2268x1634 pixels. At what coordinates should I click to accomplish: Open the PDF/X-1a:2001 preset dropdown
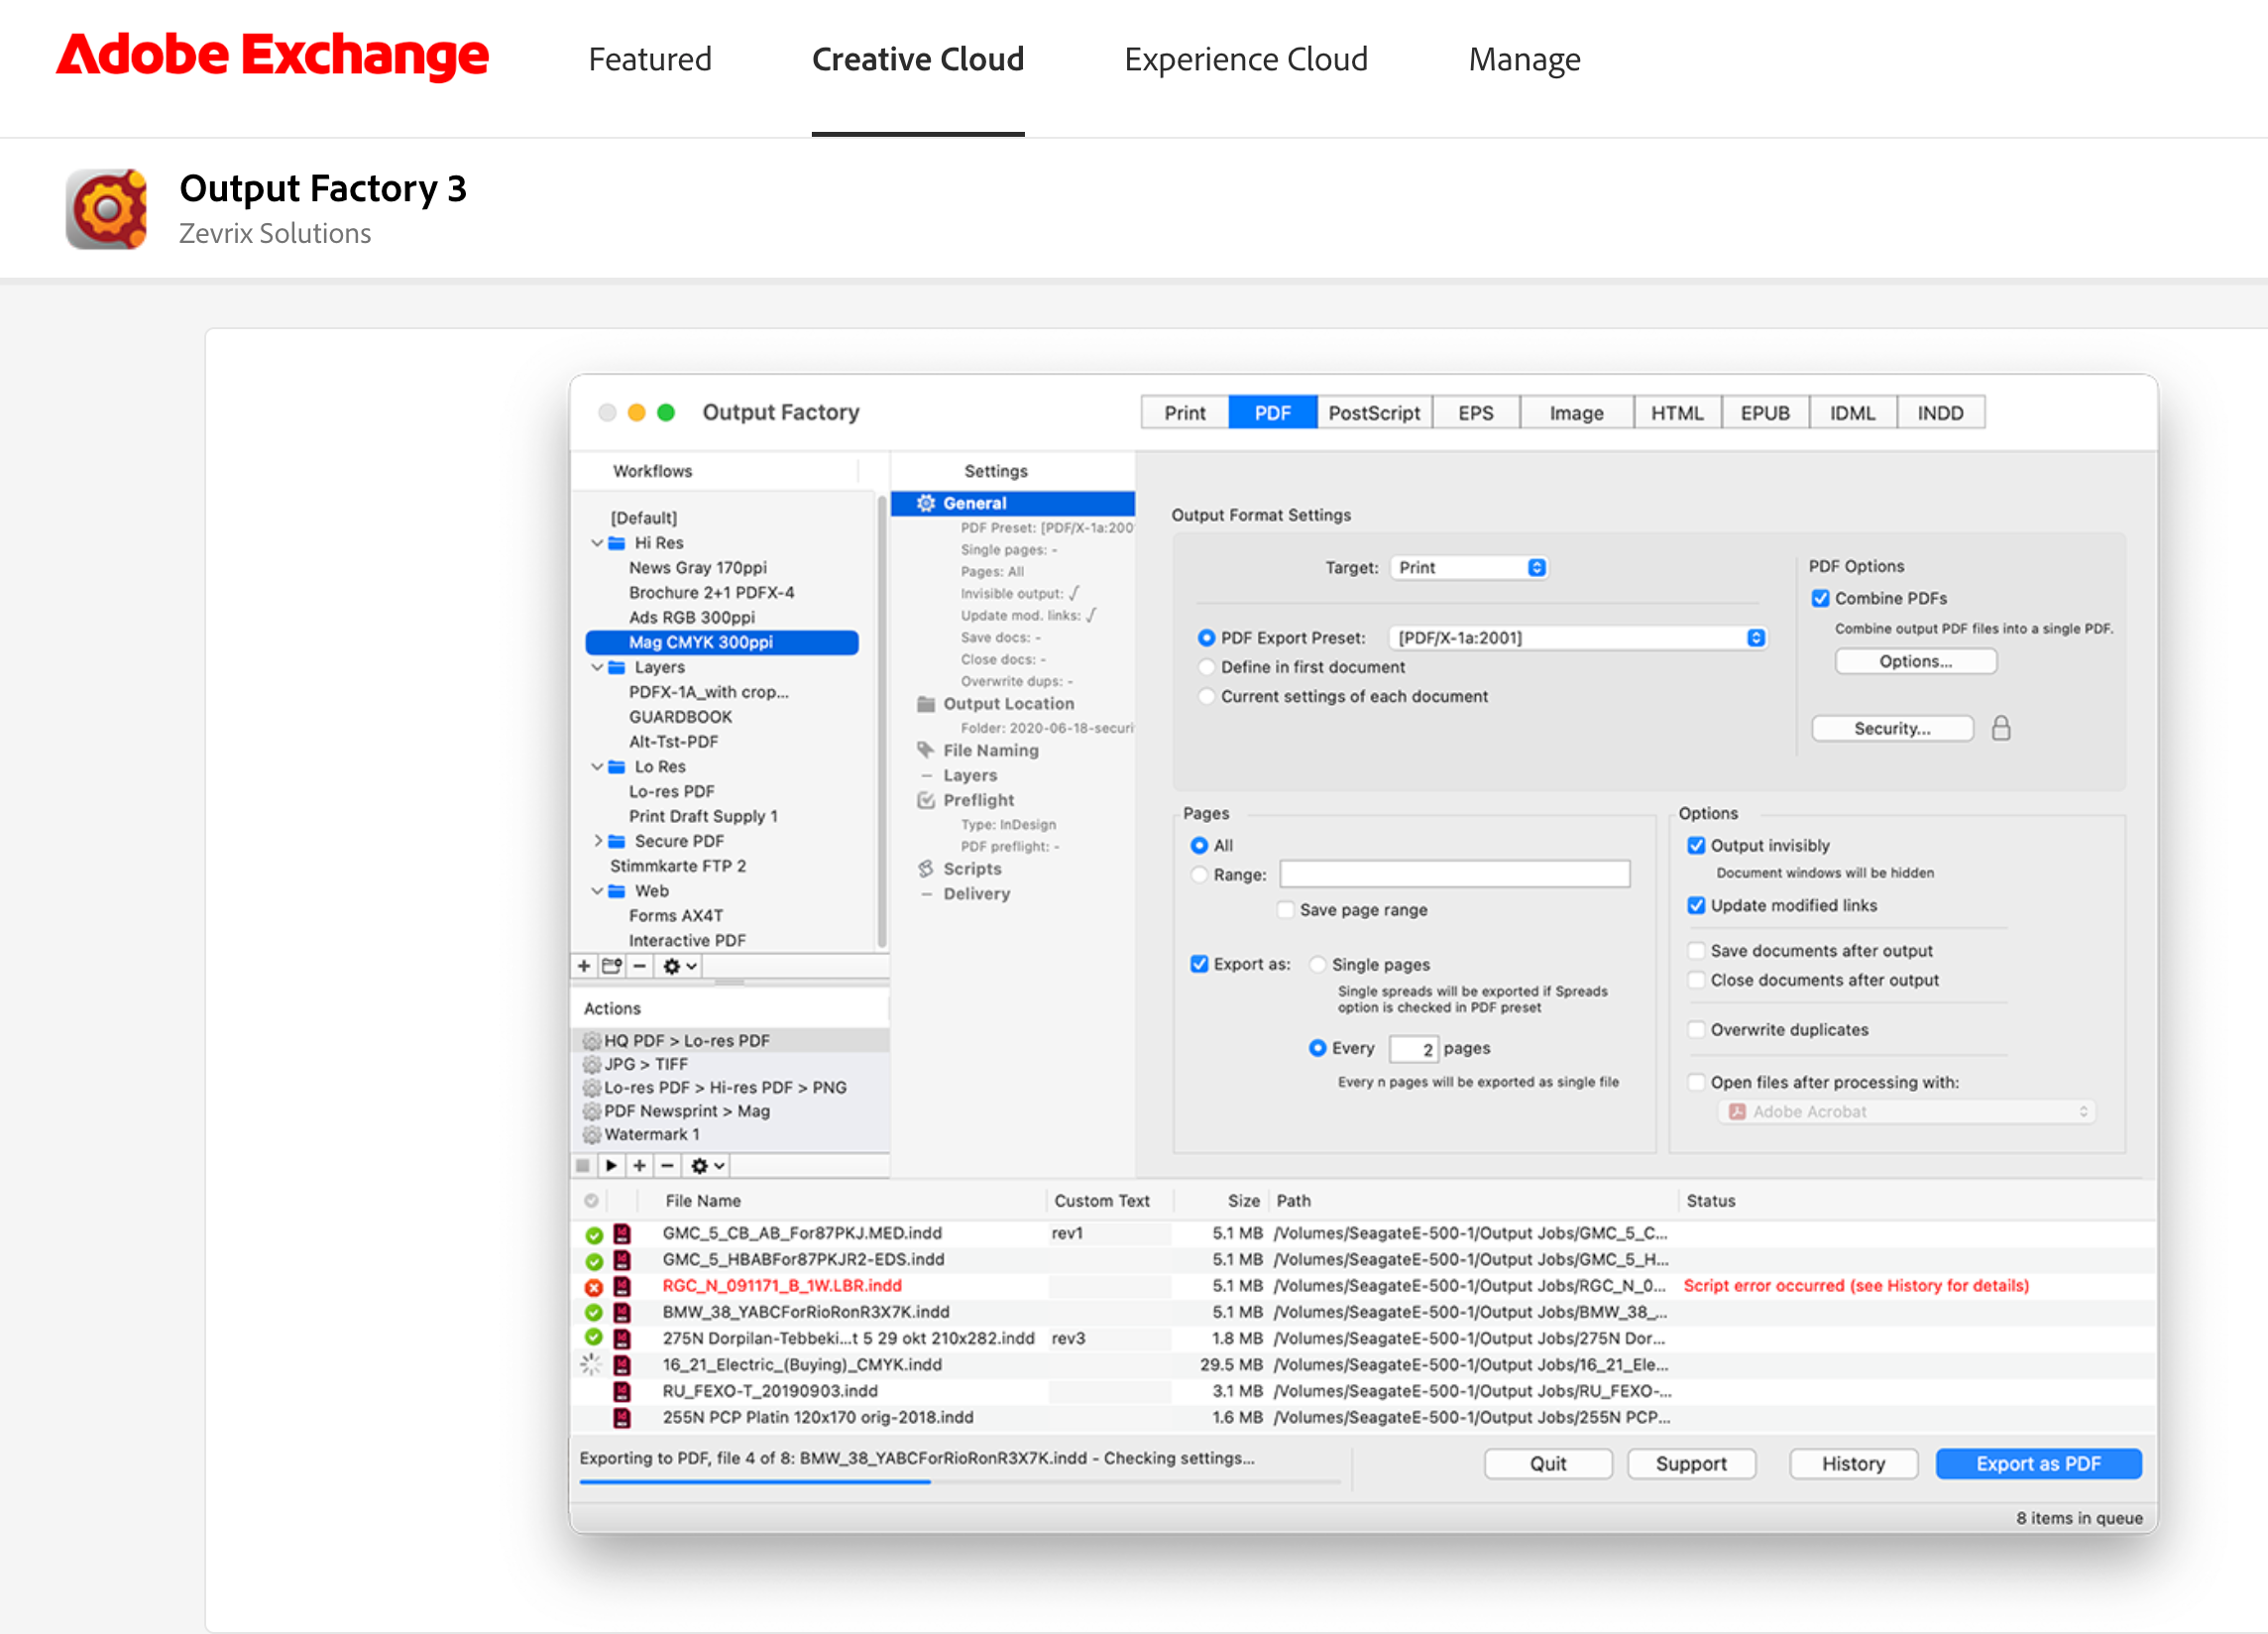point(1578,638)
